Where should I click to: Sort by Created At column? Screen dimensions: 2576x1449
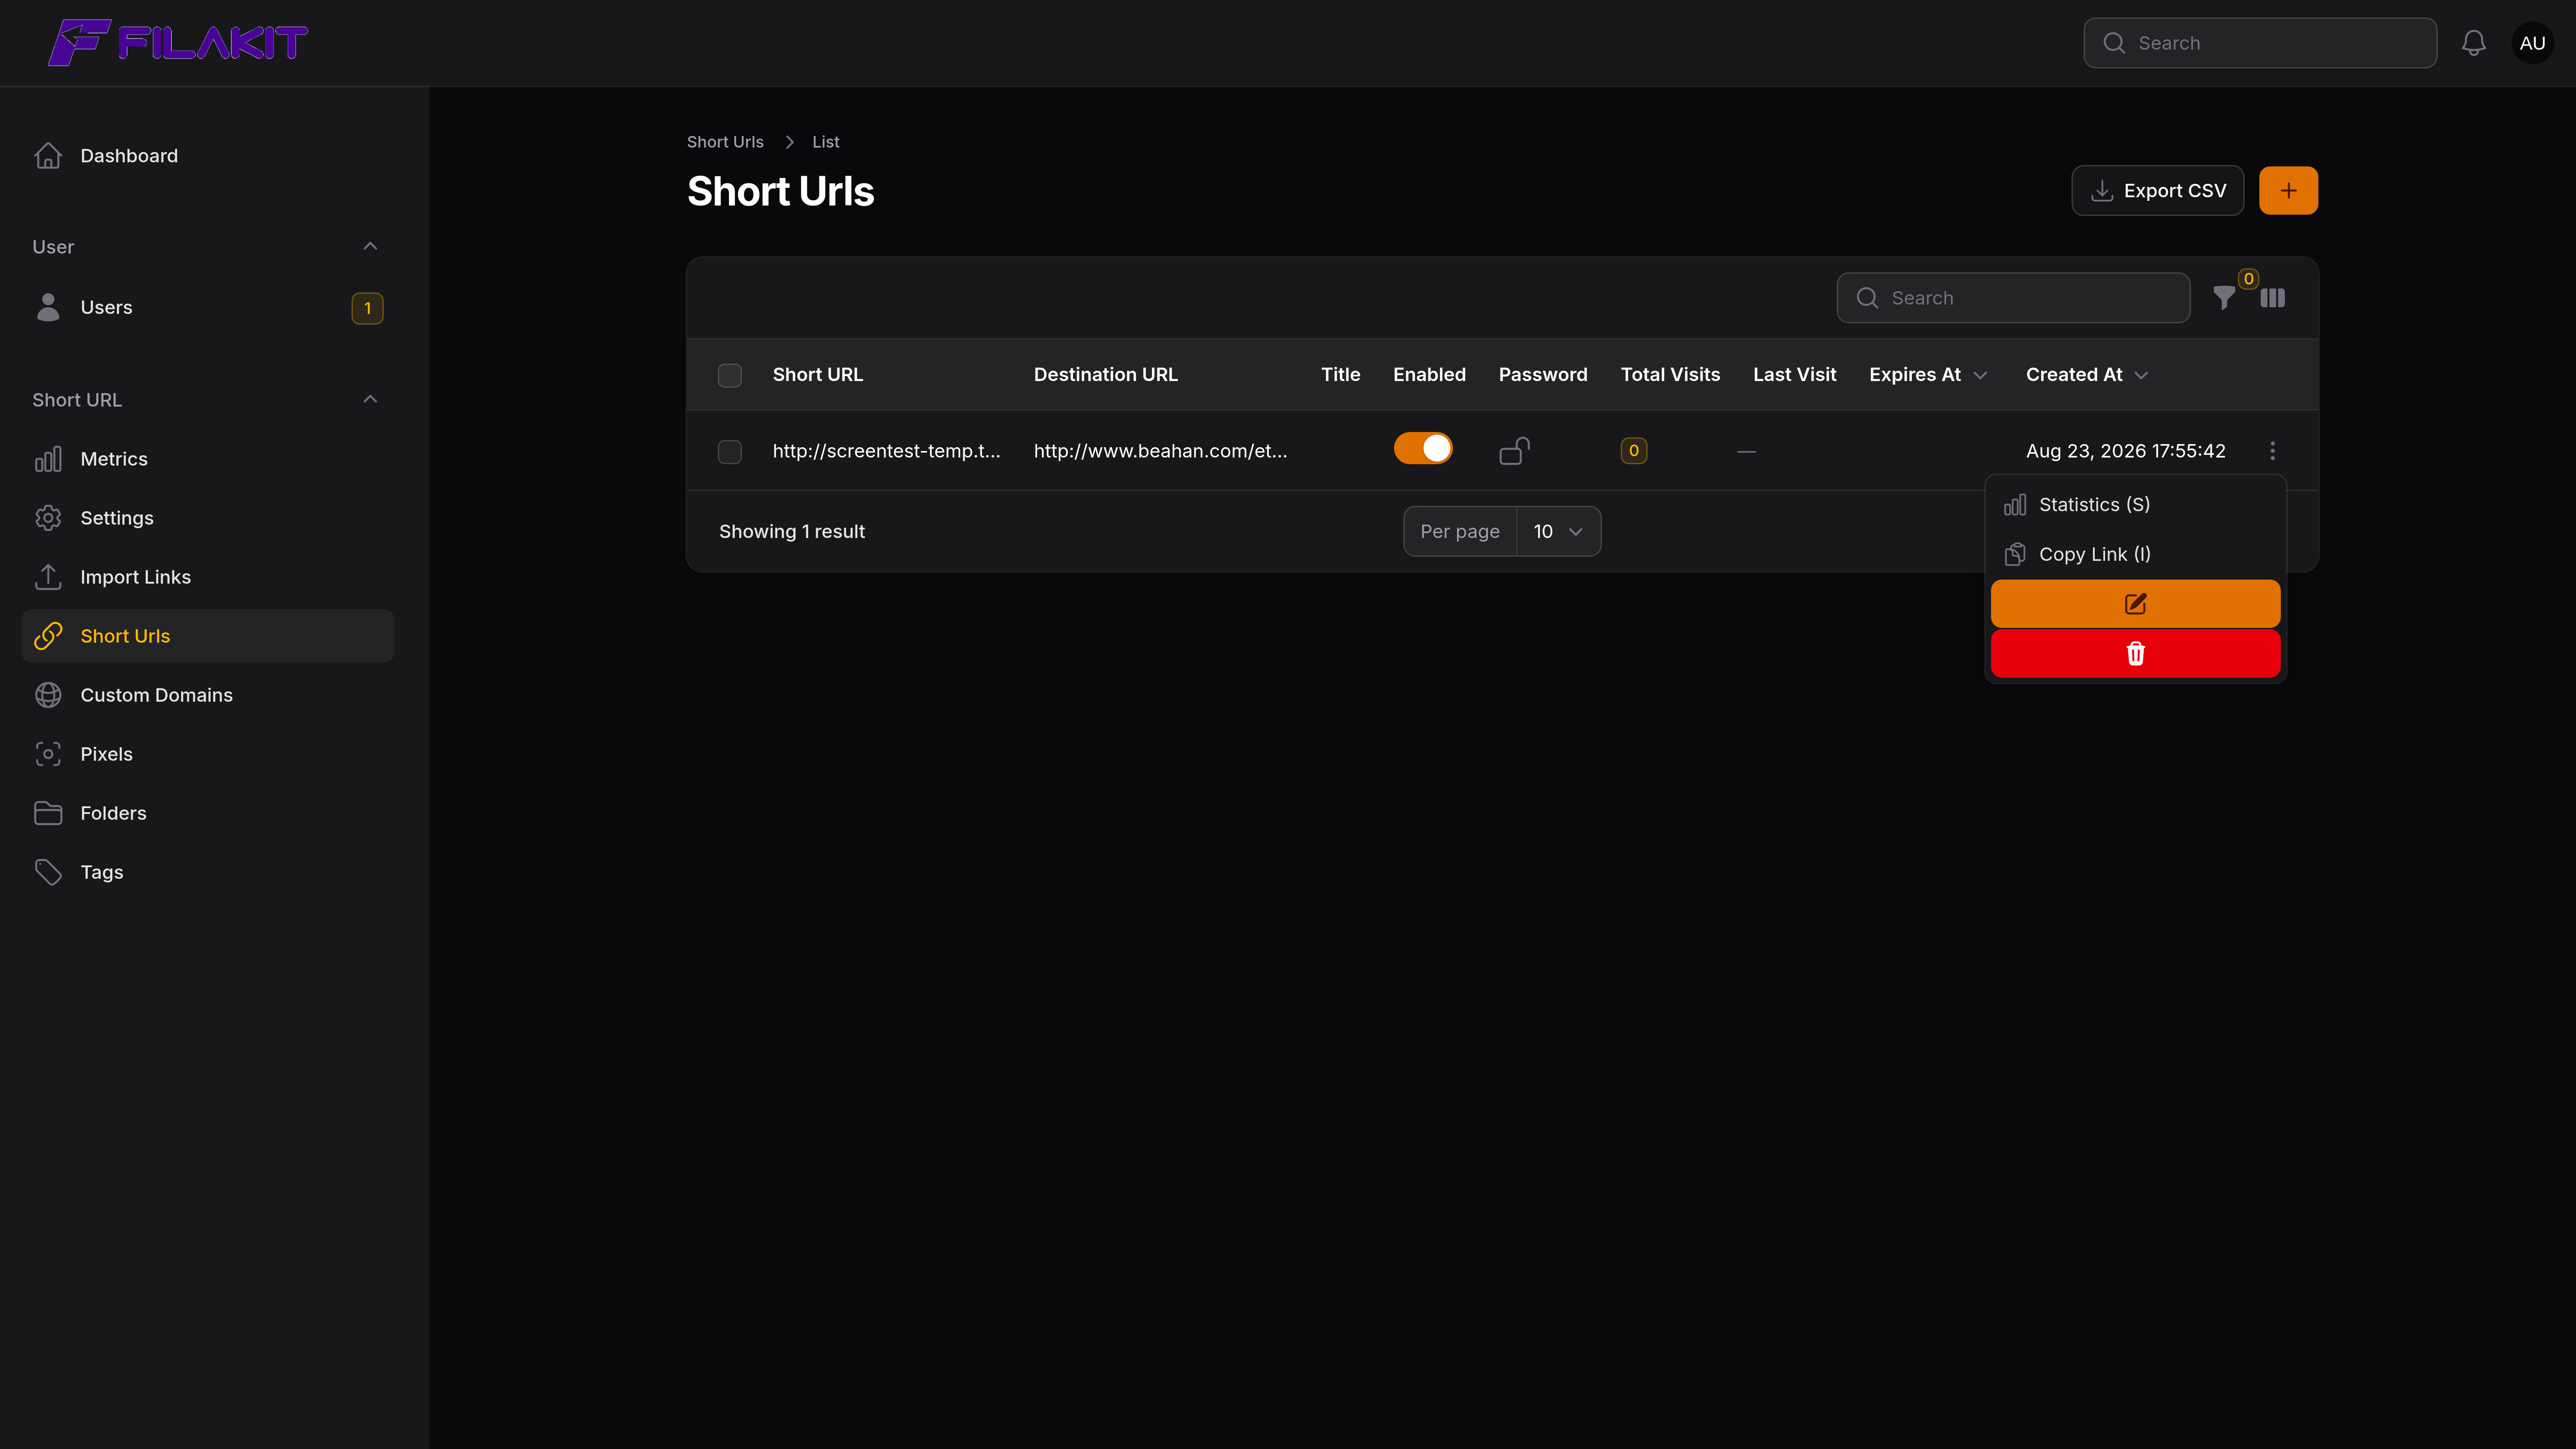click(2087, 375)
